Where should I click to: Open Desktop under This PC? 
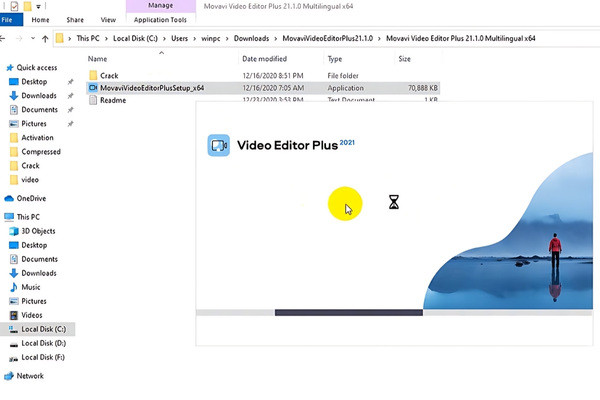[34, 245]
